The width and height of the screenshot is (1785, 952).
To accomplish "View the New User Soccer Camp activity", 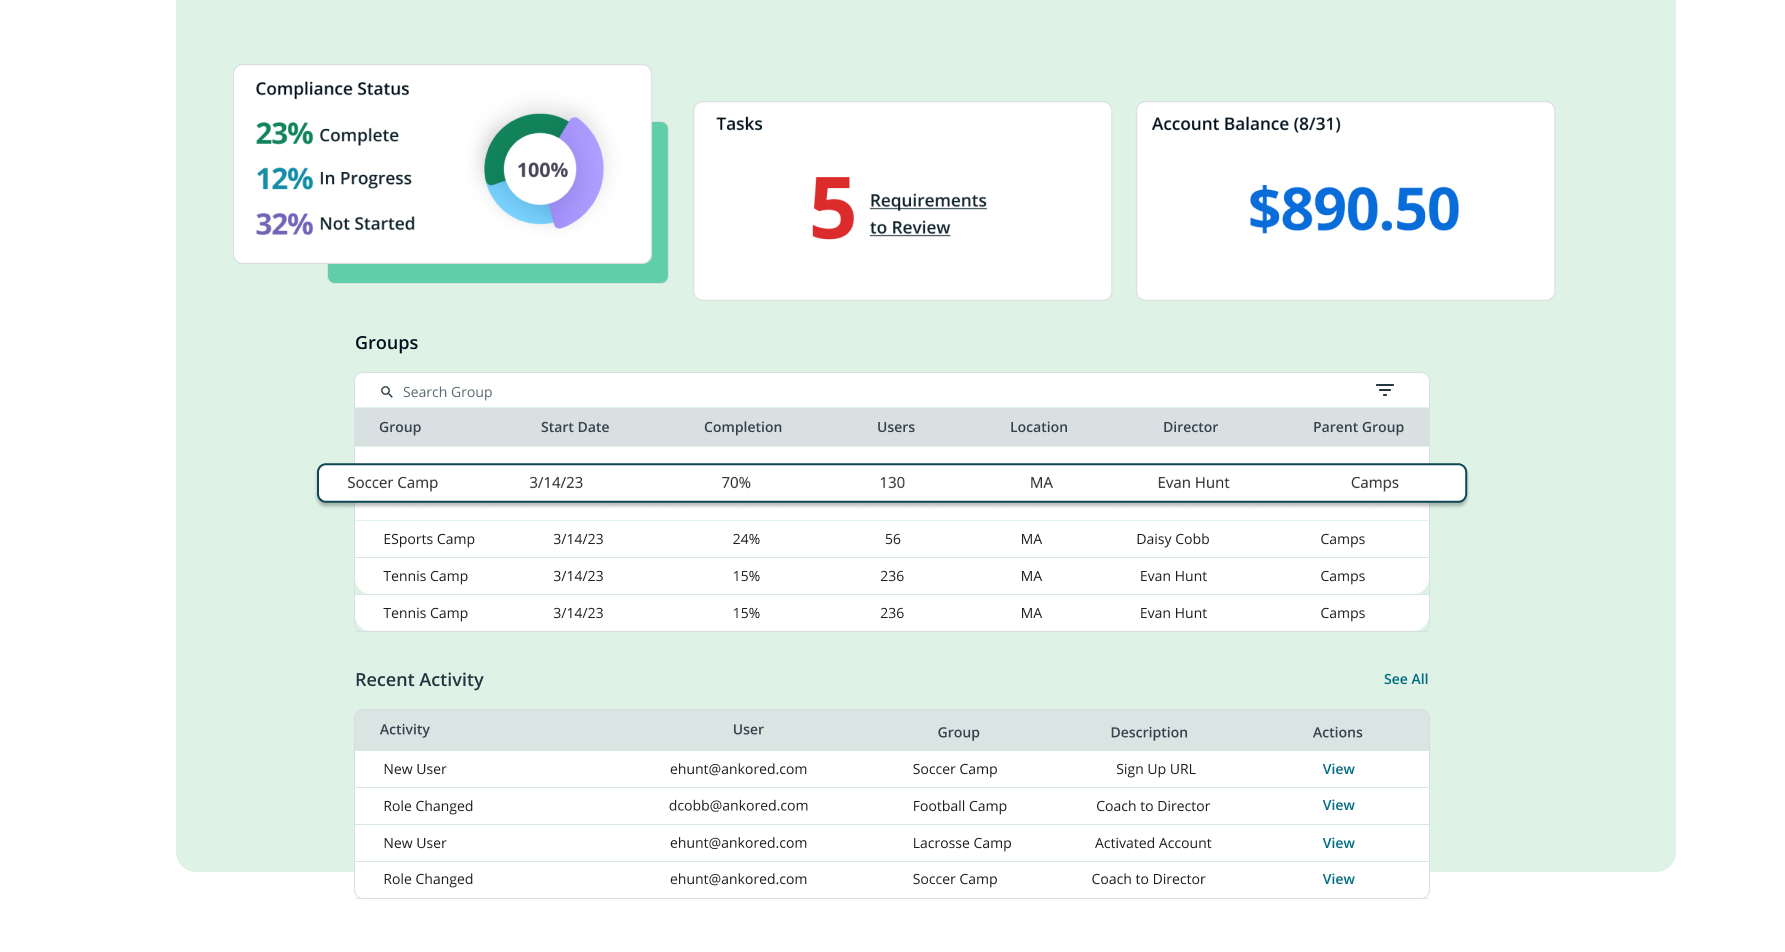I will (1338, 769).
